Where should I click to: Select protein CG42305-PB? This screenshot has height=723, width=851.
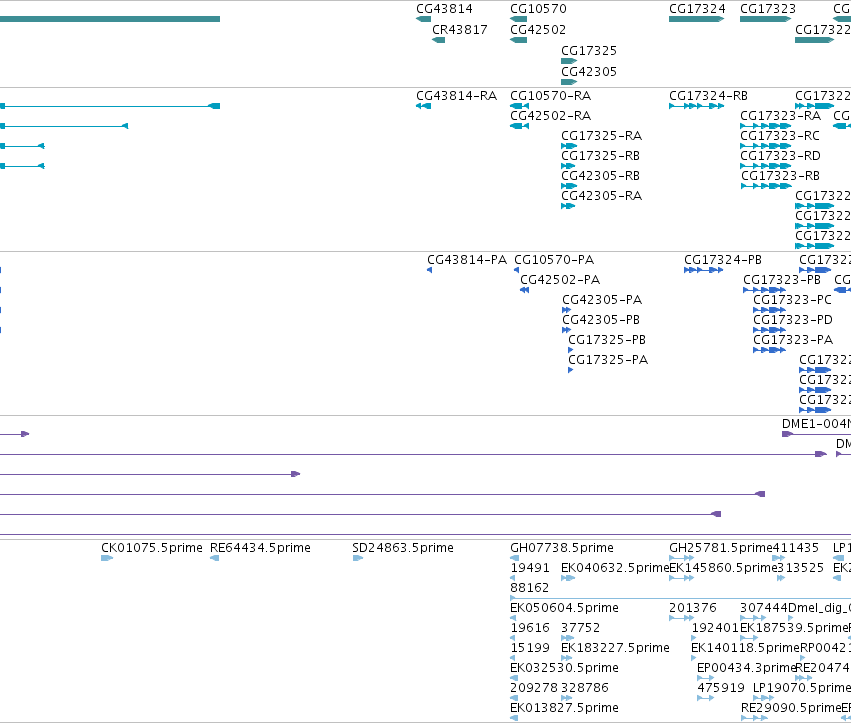click(x=601, y=320)
